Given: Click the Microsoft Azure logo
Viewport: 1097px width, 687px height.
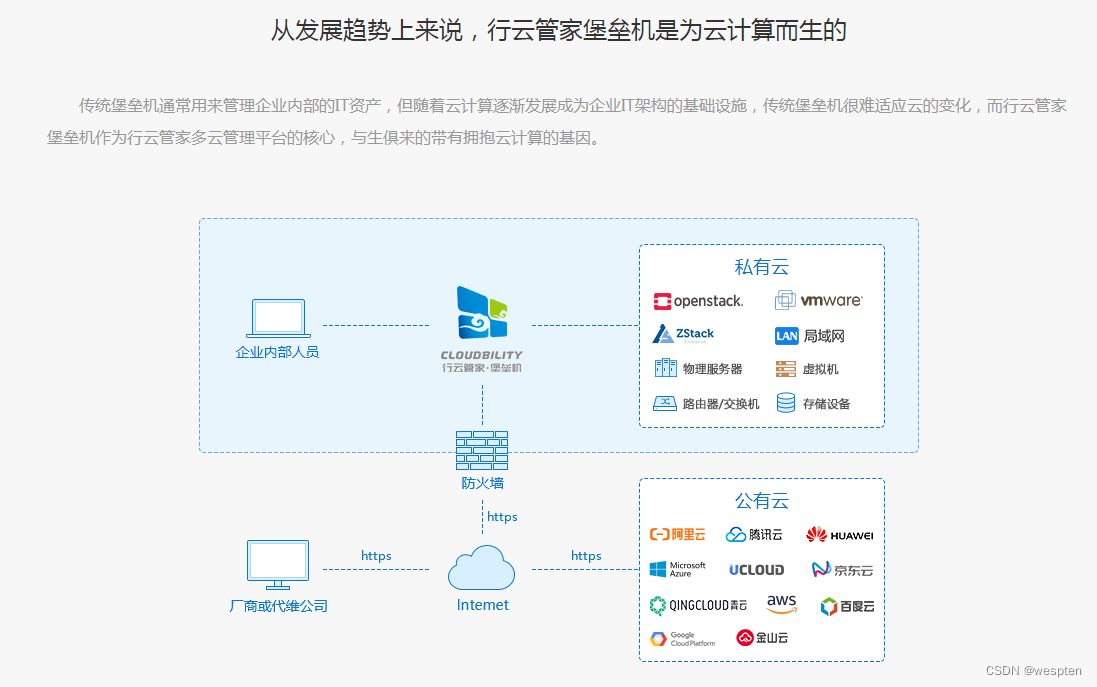Looking at the screenshot, I should 677,569.
